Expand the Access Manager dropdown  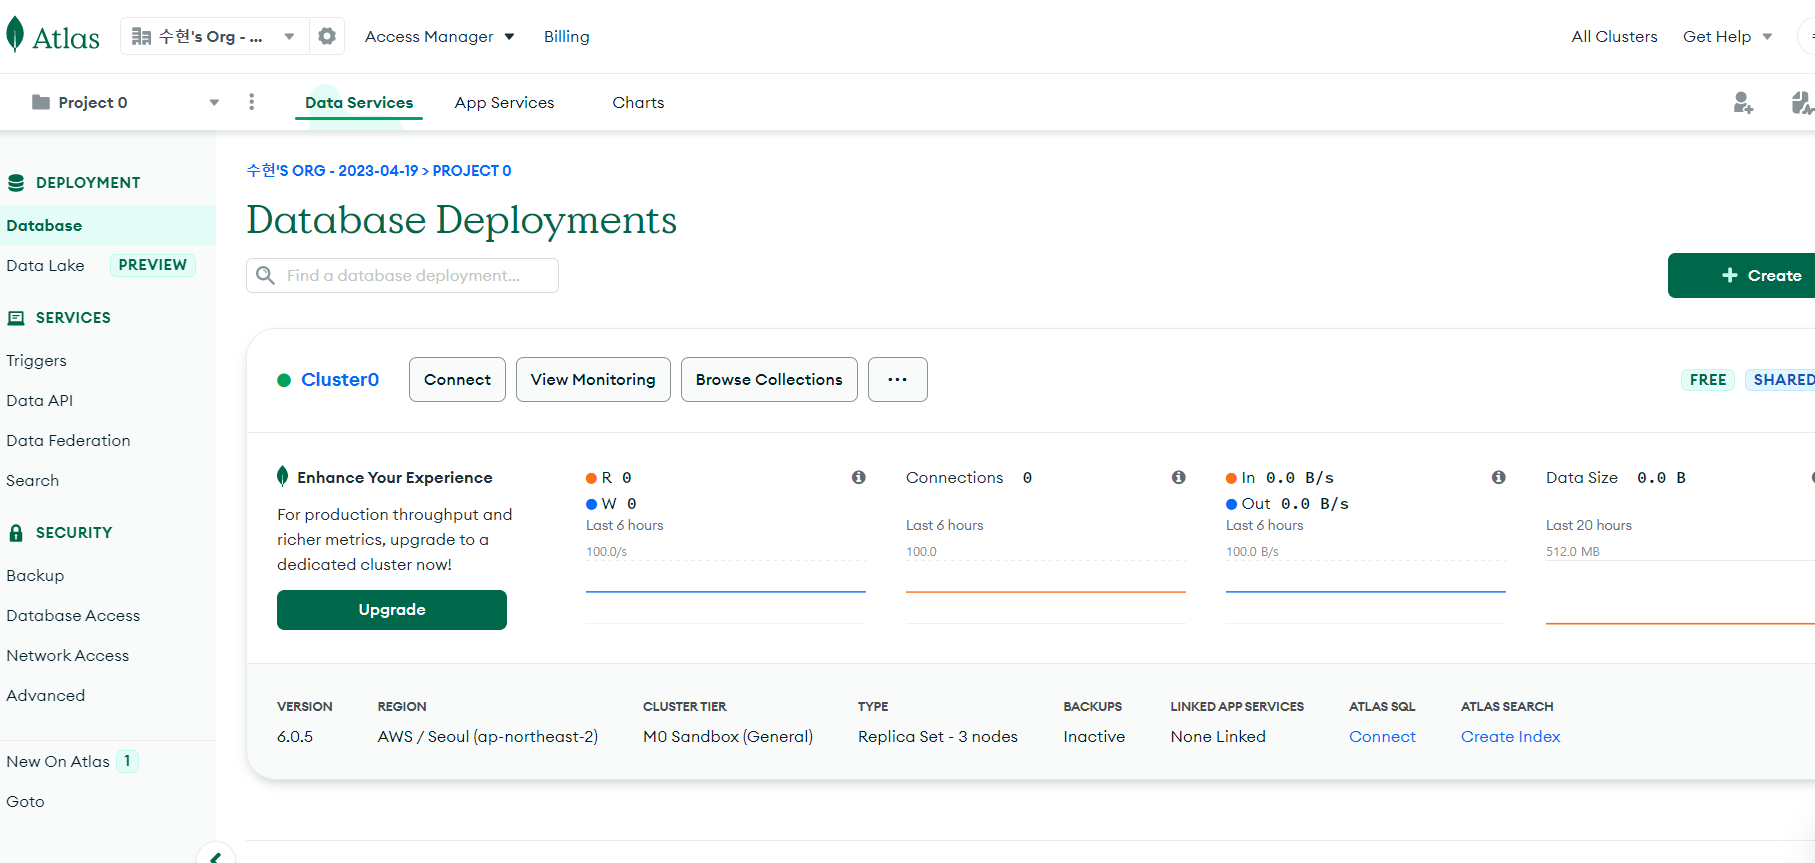(x=439, y=36)
